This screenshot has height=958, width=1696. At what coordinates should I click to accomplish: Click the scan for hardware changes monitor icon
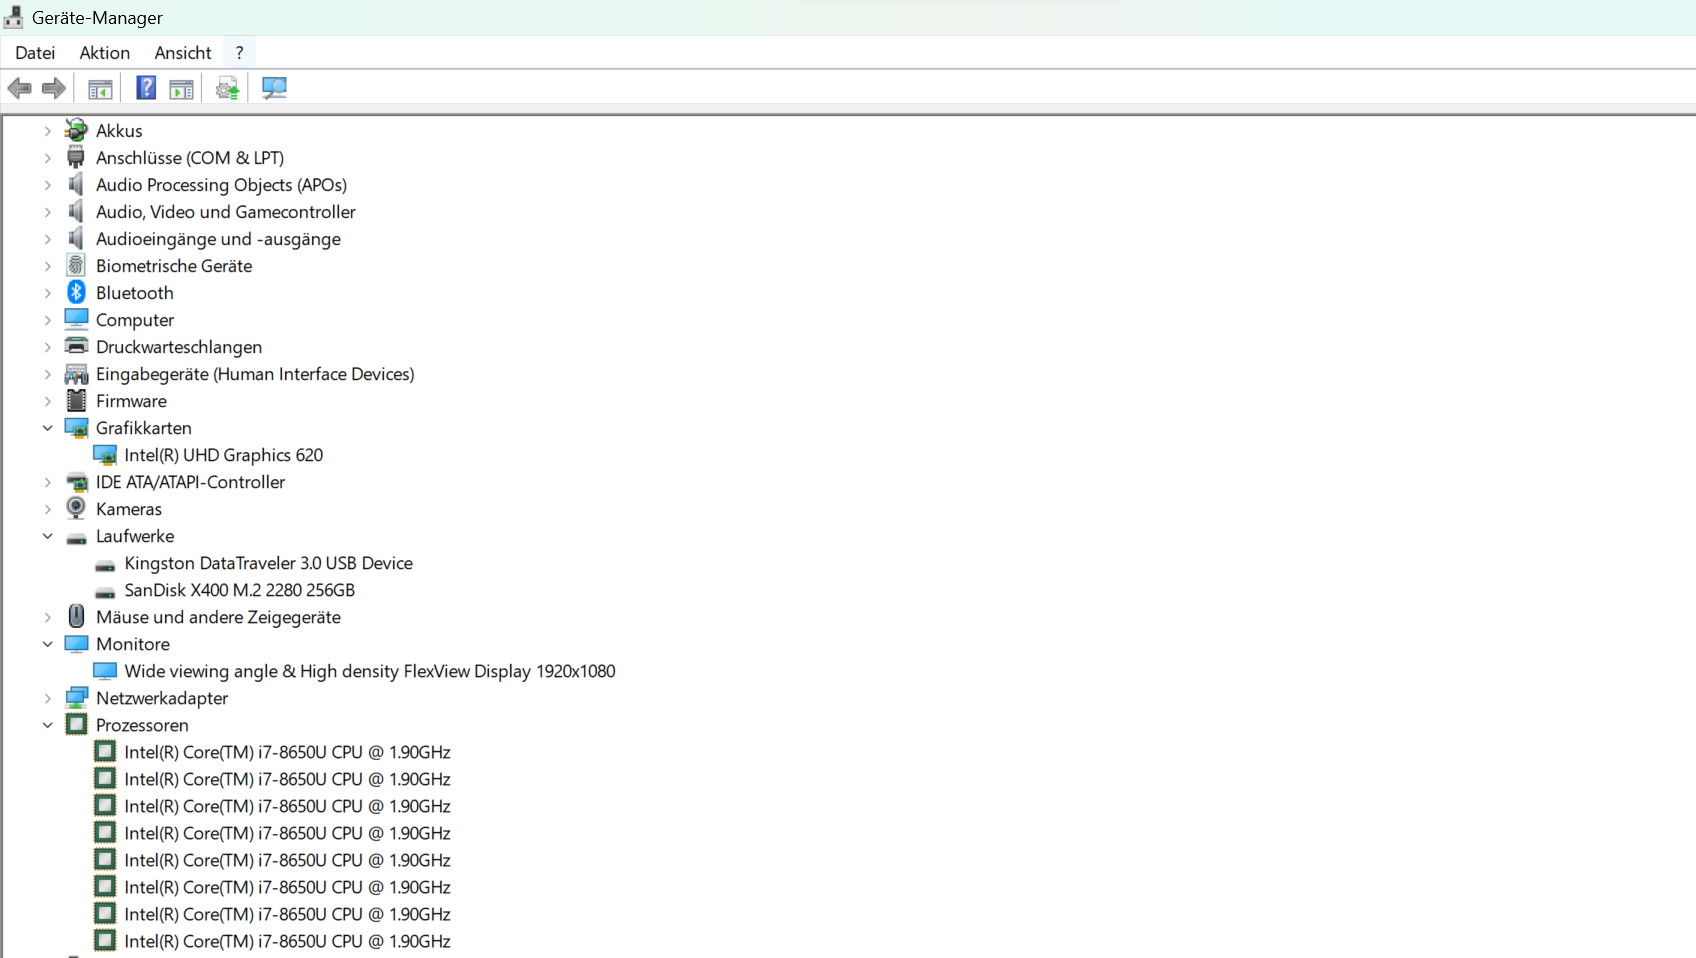pos(274,88)
